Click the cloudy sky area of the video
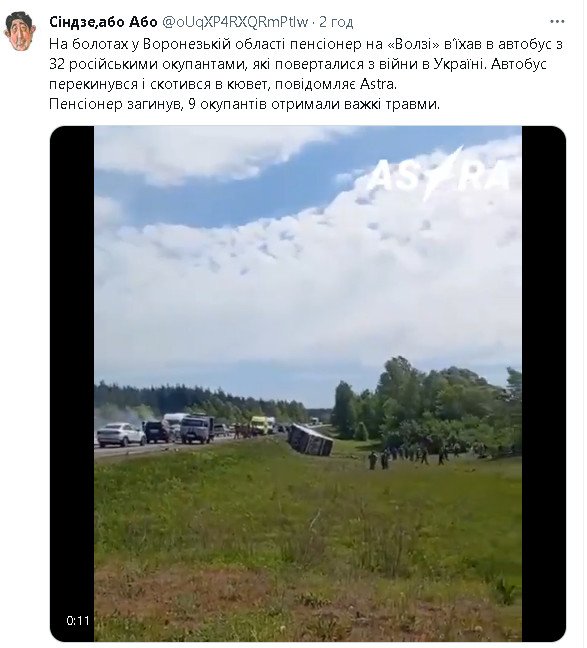 coord(308,256)
